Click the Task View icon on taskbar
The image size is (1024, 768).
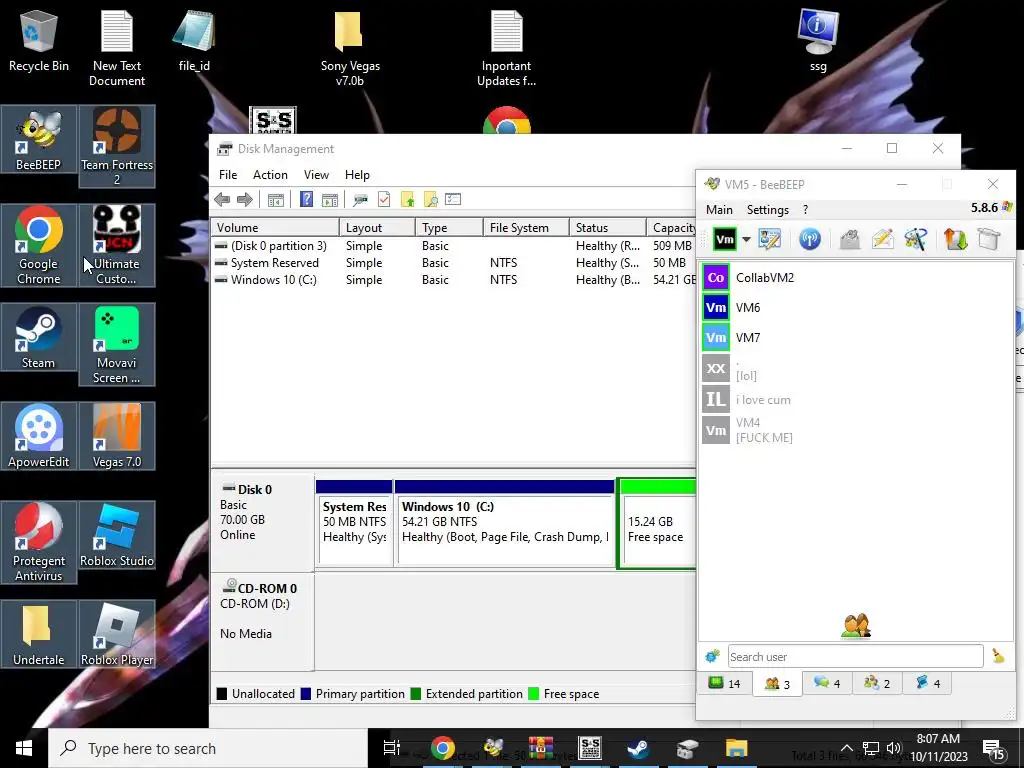[x=392, y=748]
